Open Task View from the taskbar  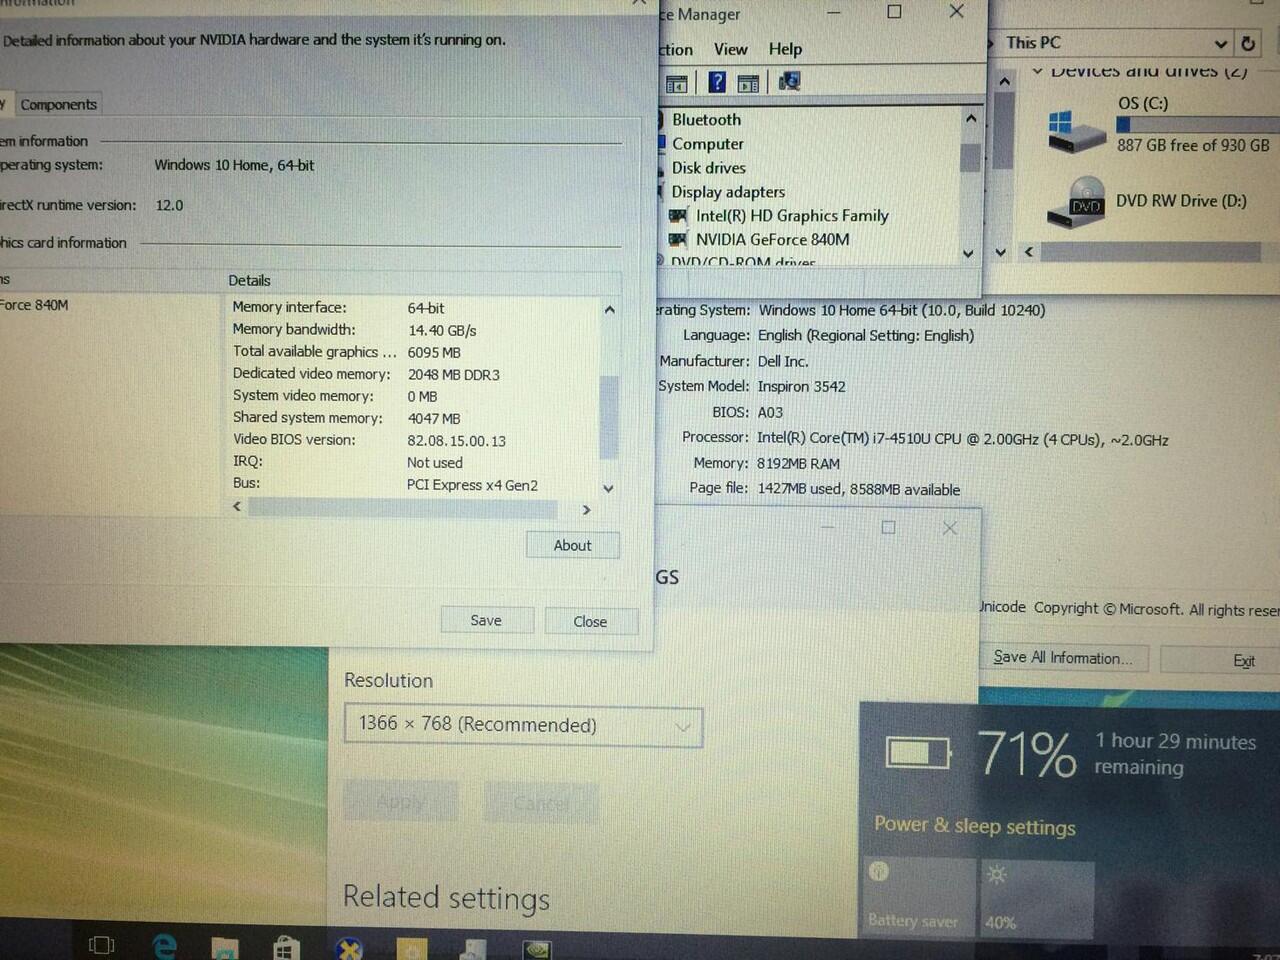(102, 944)
